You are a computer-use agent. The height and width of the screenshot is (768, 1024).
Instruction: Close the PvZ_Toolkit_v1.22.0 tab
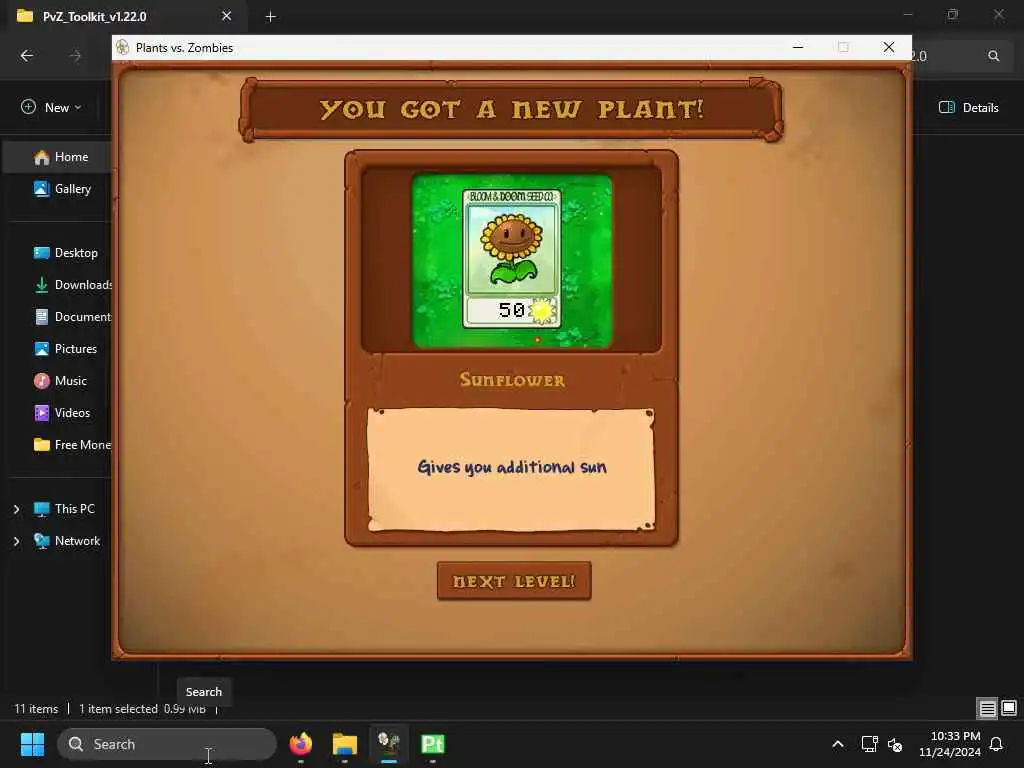tap(227, 16)
